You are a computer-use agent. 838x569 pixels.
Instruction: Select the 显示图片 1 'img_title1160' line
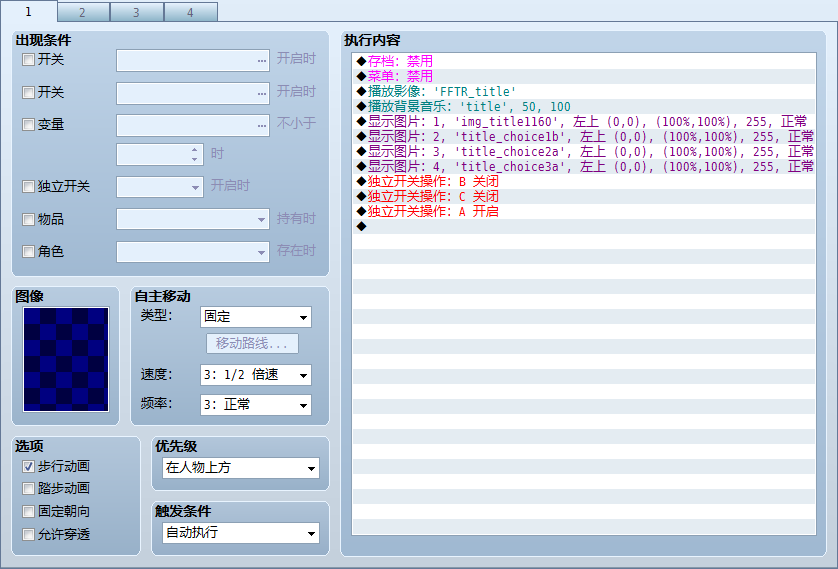[584, 121]
